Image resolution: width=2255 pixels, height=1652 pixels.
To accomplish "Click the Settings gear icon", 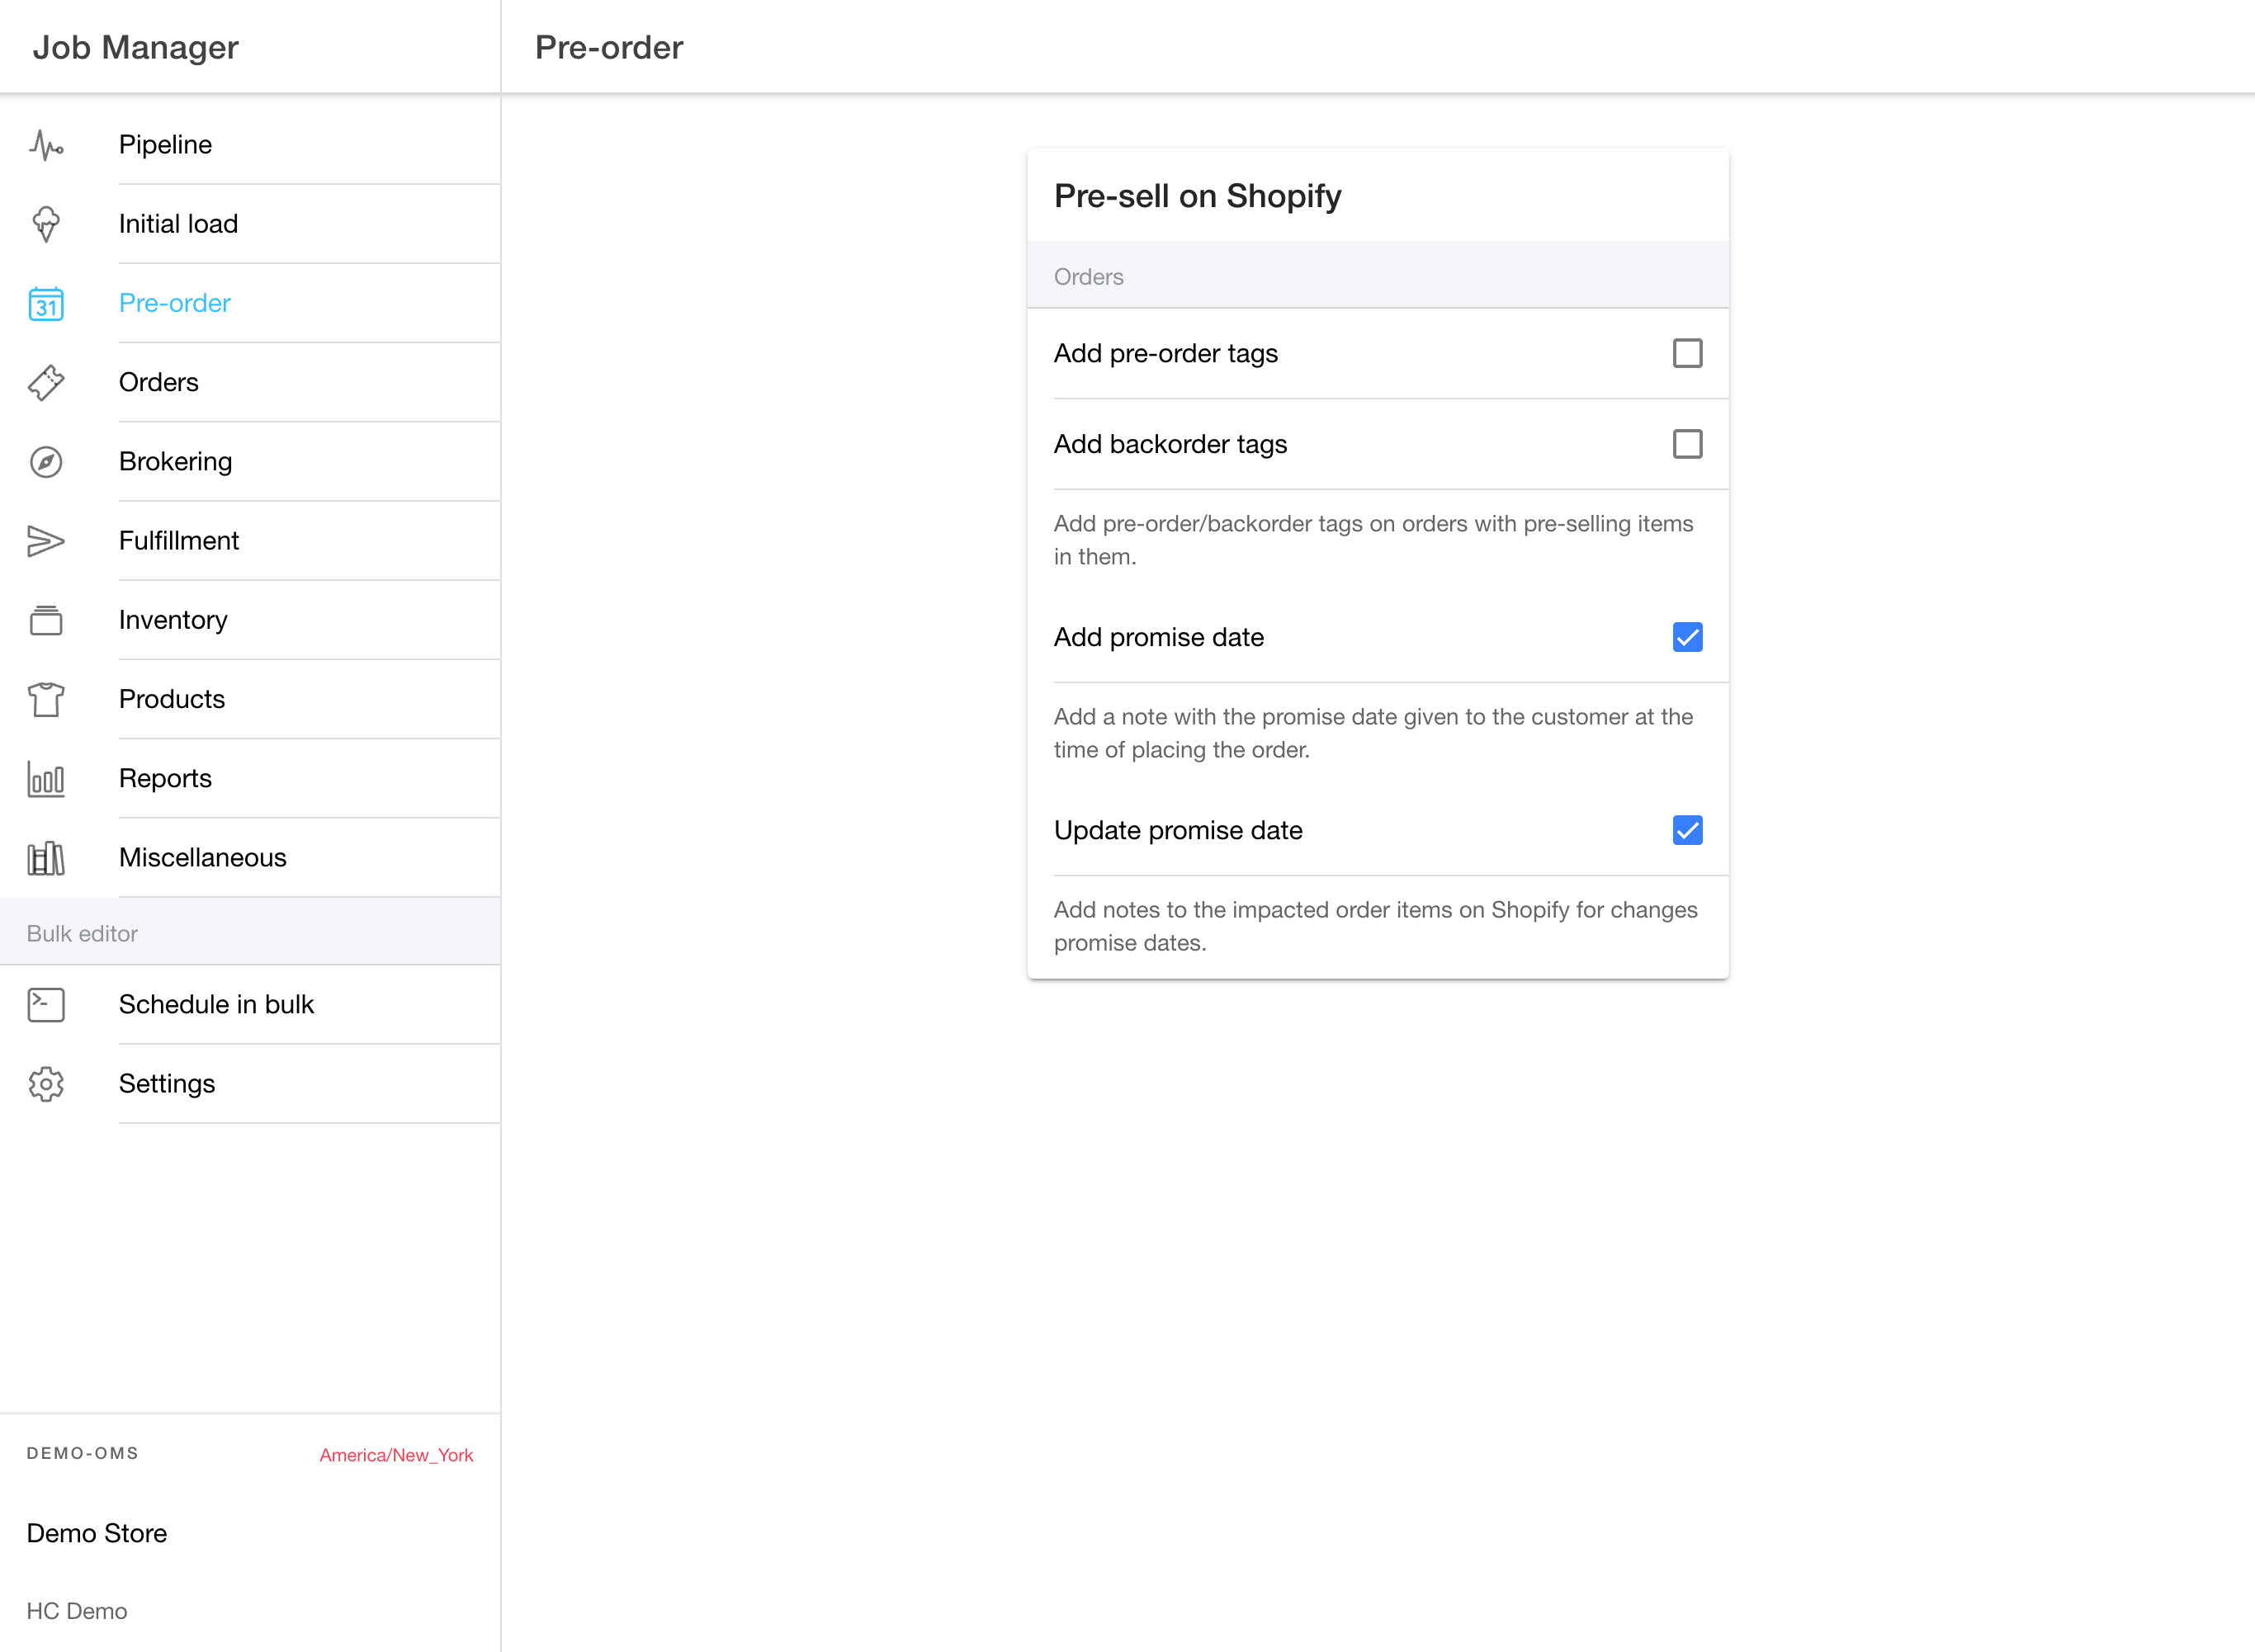I will tap(46, 1084).
